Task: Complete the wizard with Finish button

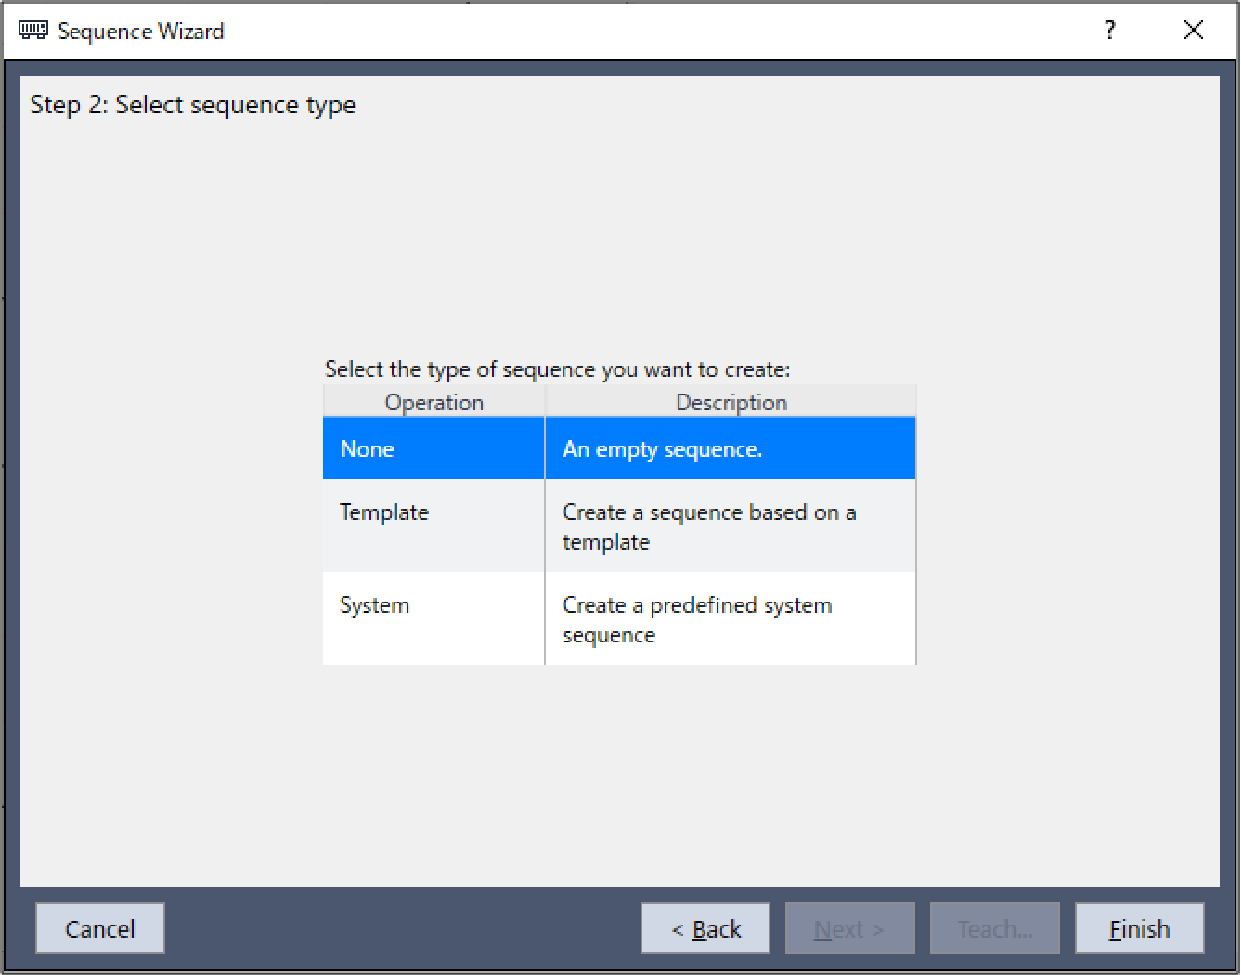Action: (x=1139, y=929)
